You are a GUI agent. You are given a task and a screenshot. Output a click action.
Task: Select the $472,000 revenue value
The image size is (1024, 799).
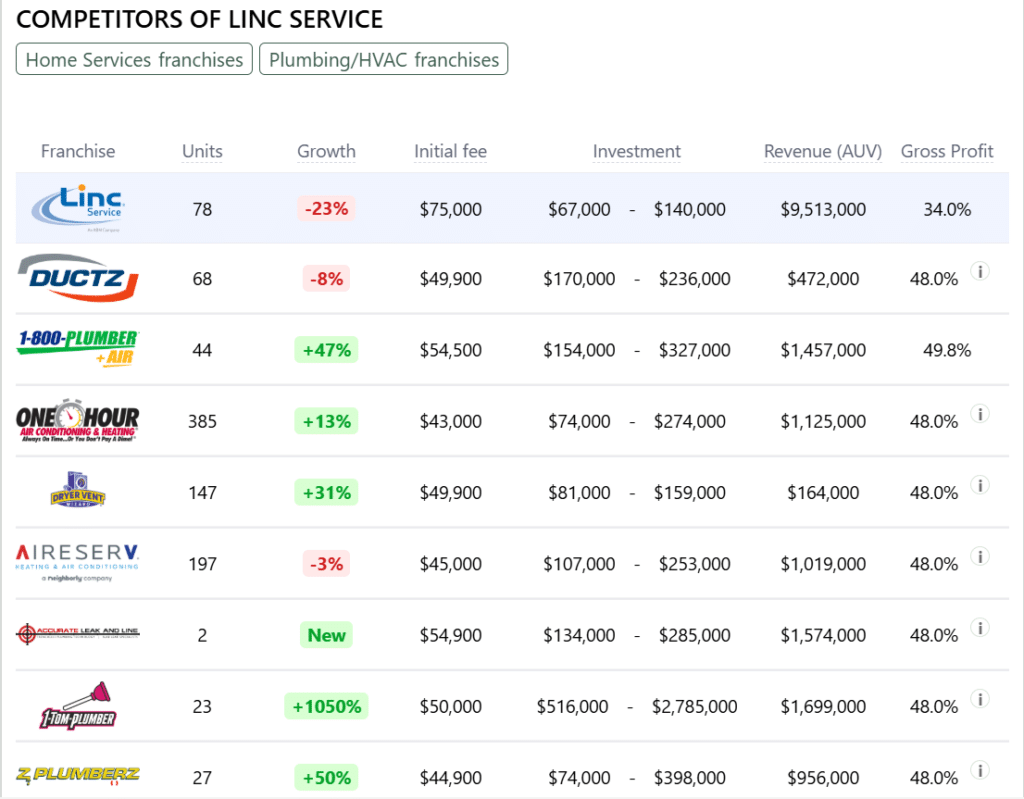[823, 279]
